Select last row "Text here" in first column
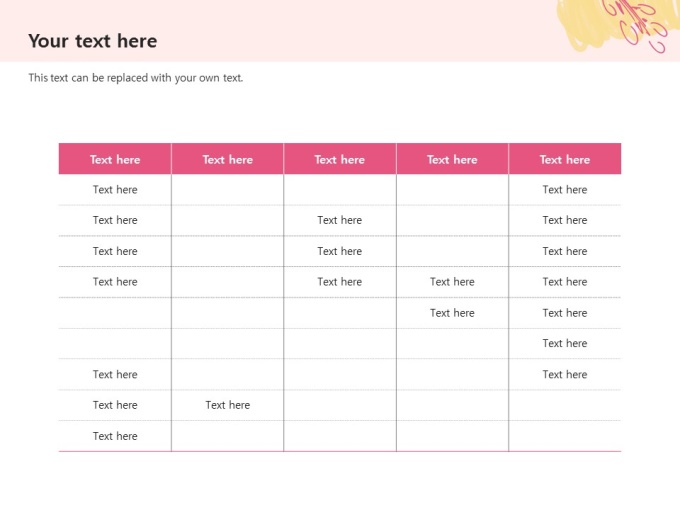 [115, 436]
